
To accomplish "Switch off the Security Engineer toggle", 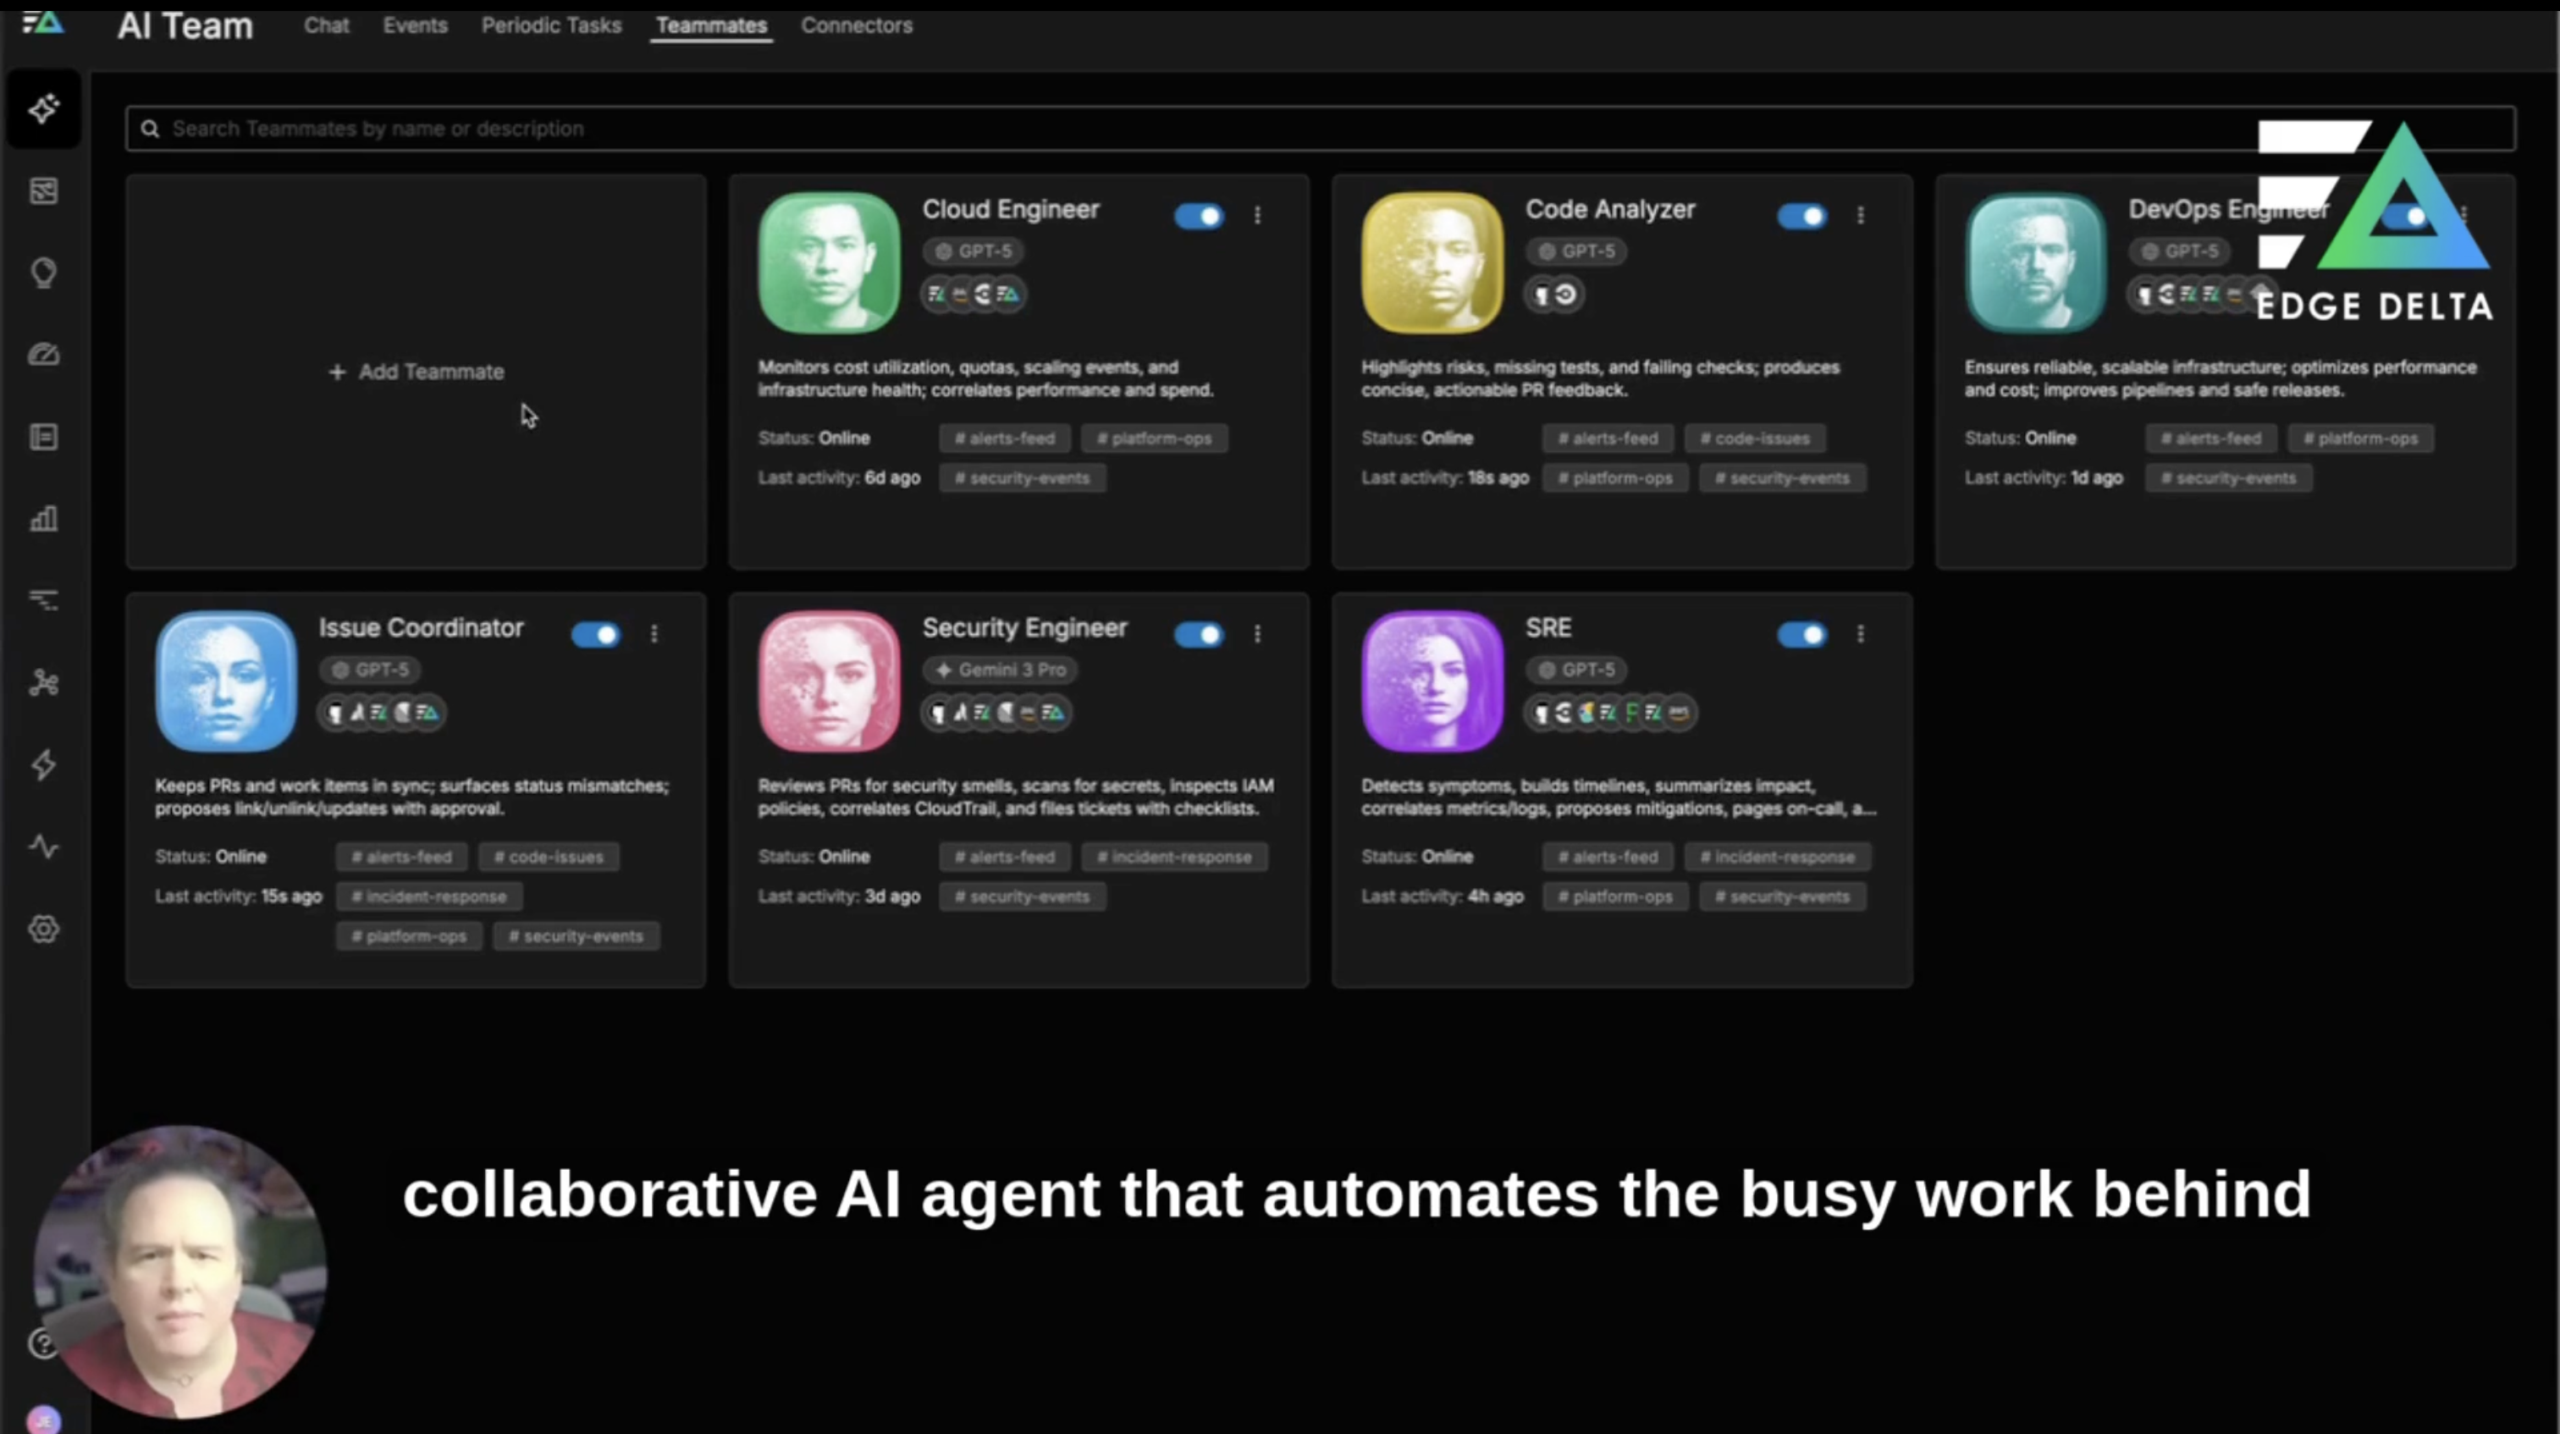I will pyautogui.click(x=1198, y=634).
